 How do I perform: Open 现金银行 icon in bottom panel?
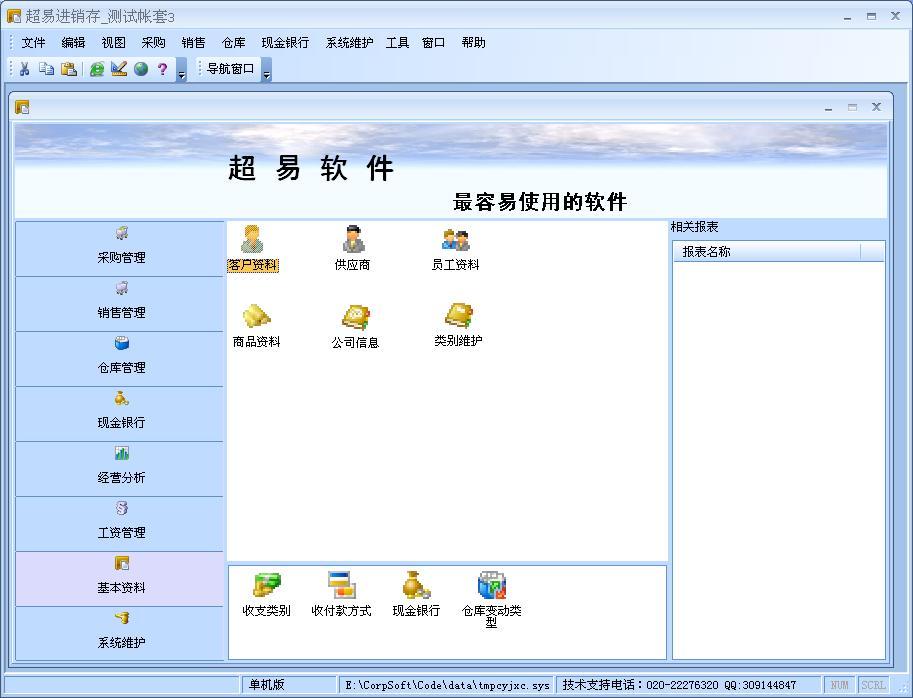point(416,594)
